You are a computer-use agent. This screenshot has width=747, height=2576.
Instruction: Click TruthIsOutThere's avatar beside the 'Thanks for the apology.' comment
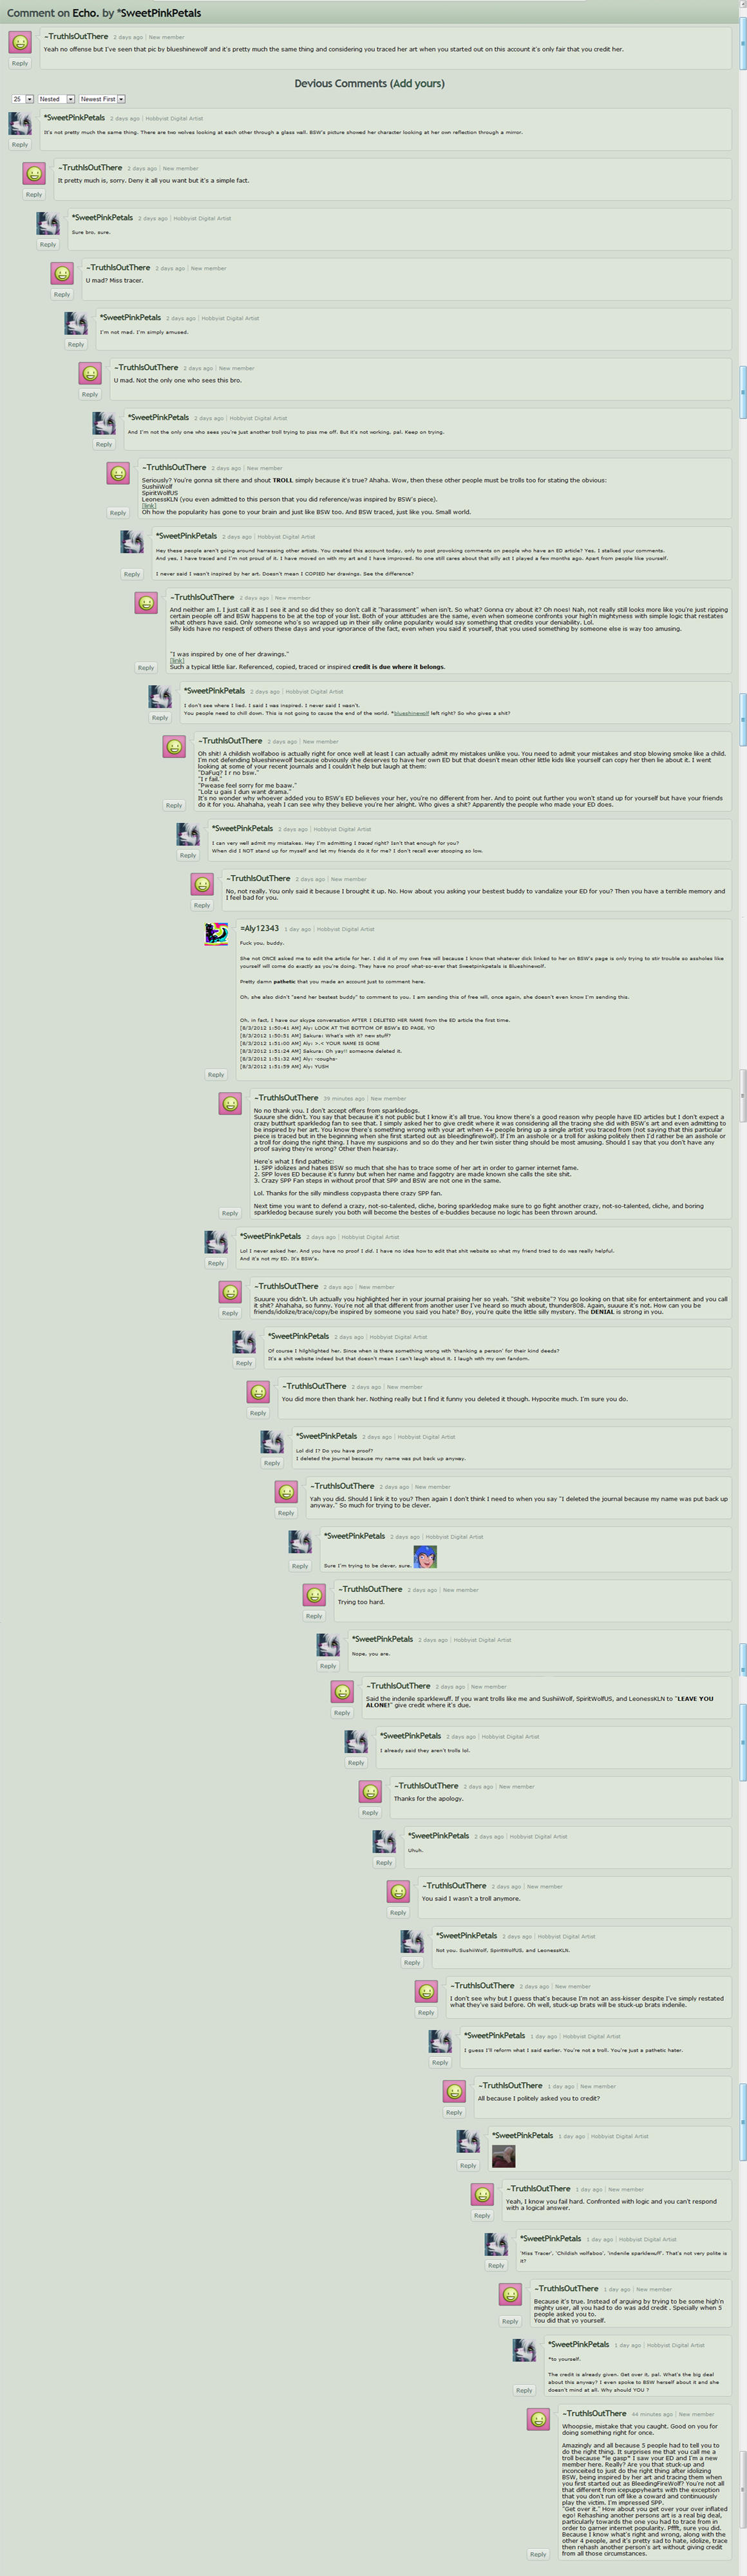[x=370, y=1792]
